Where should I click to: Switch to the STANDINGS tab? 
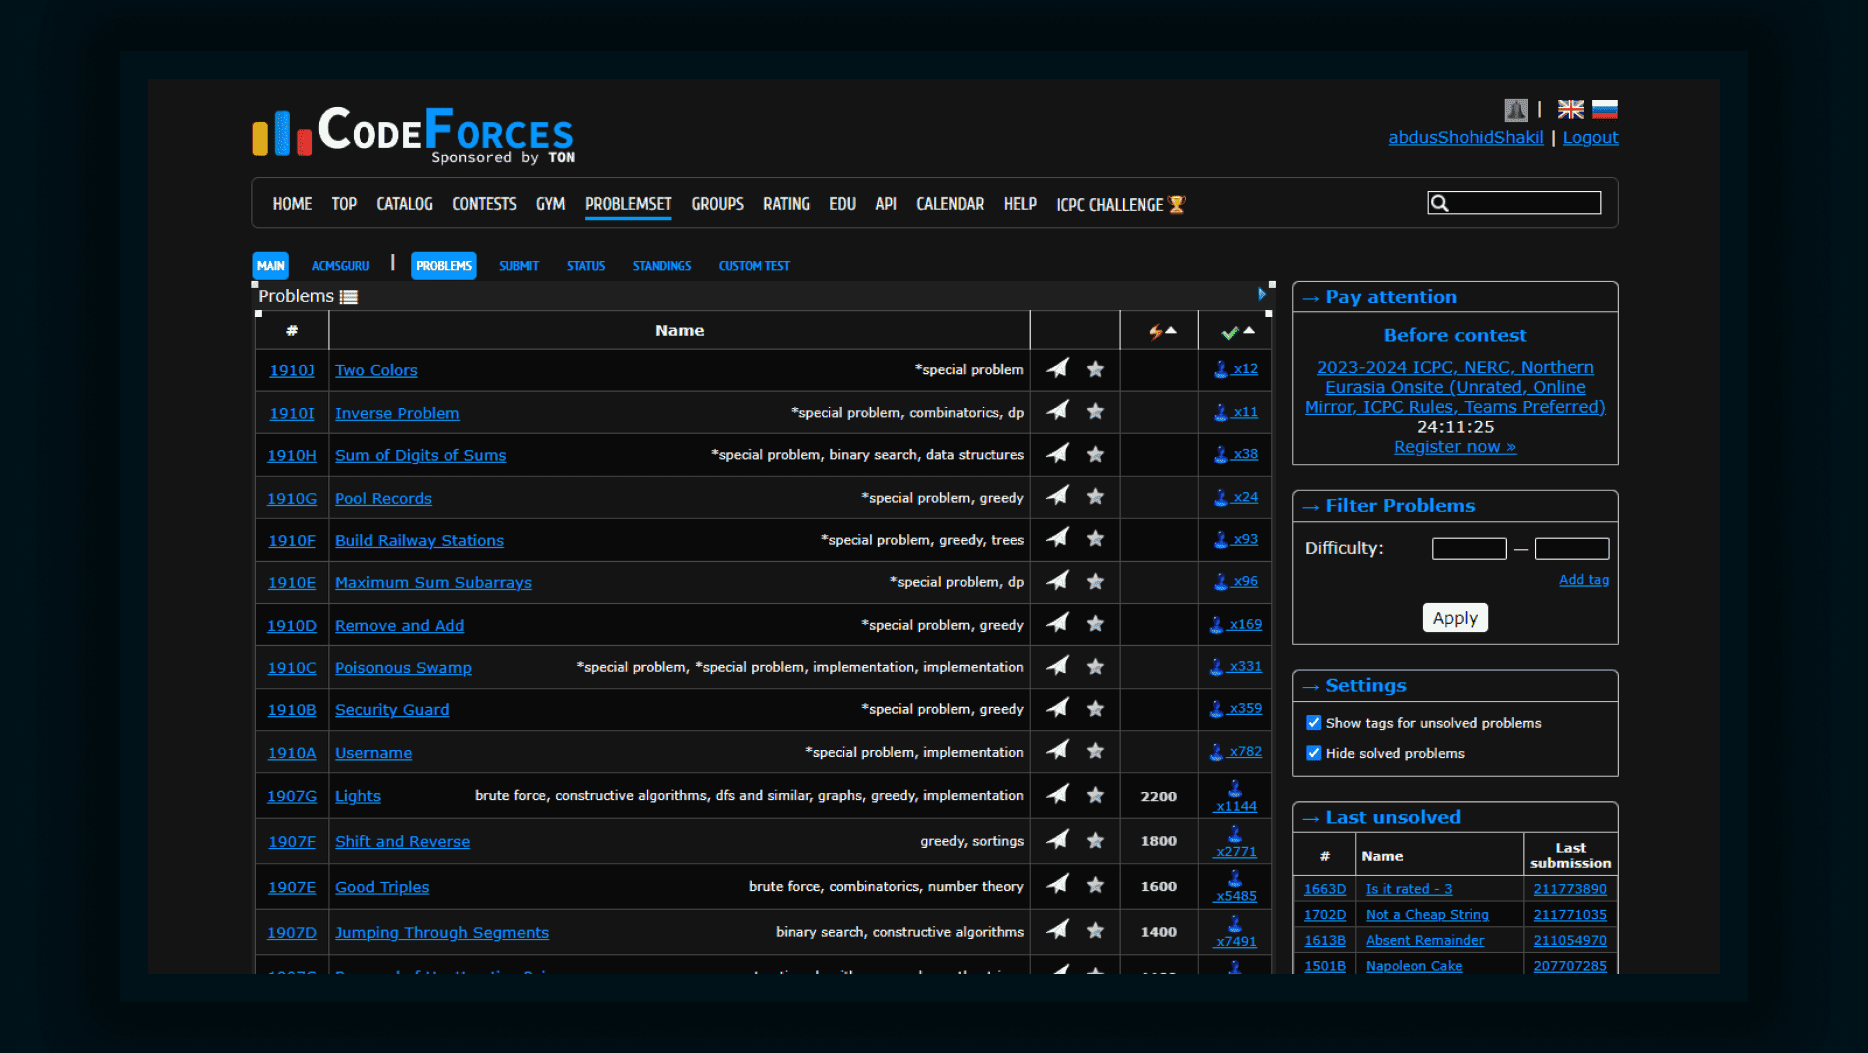click(x=661, y=266)
